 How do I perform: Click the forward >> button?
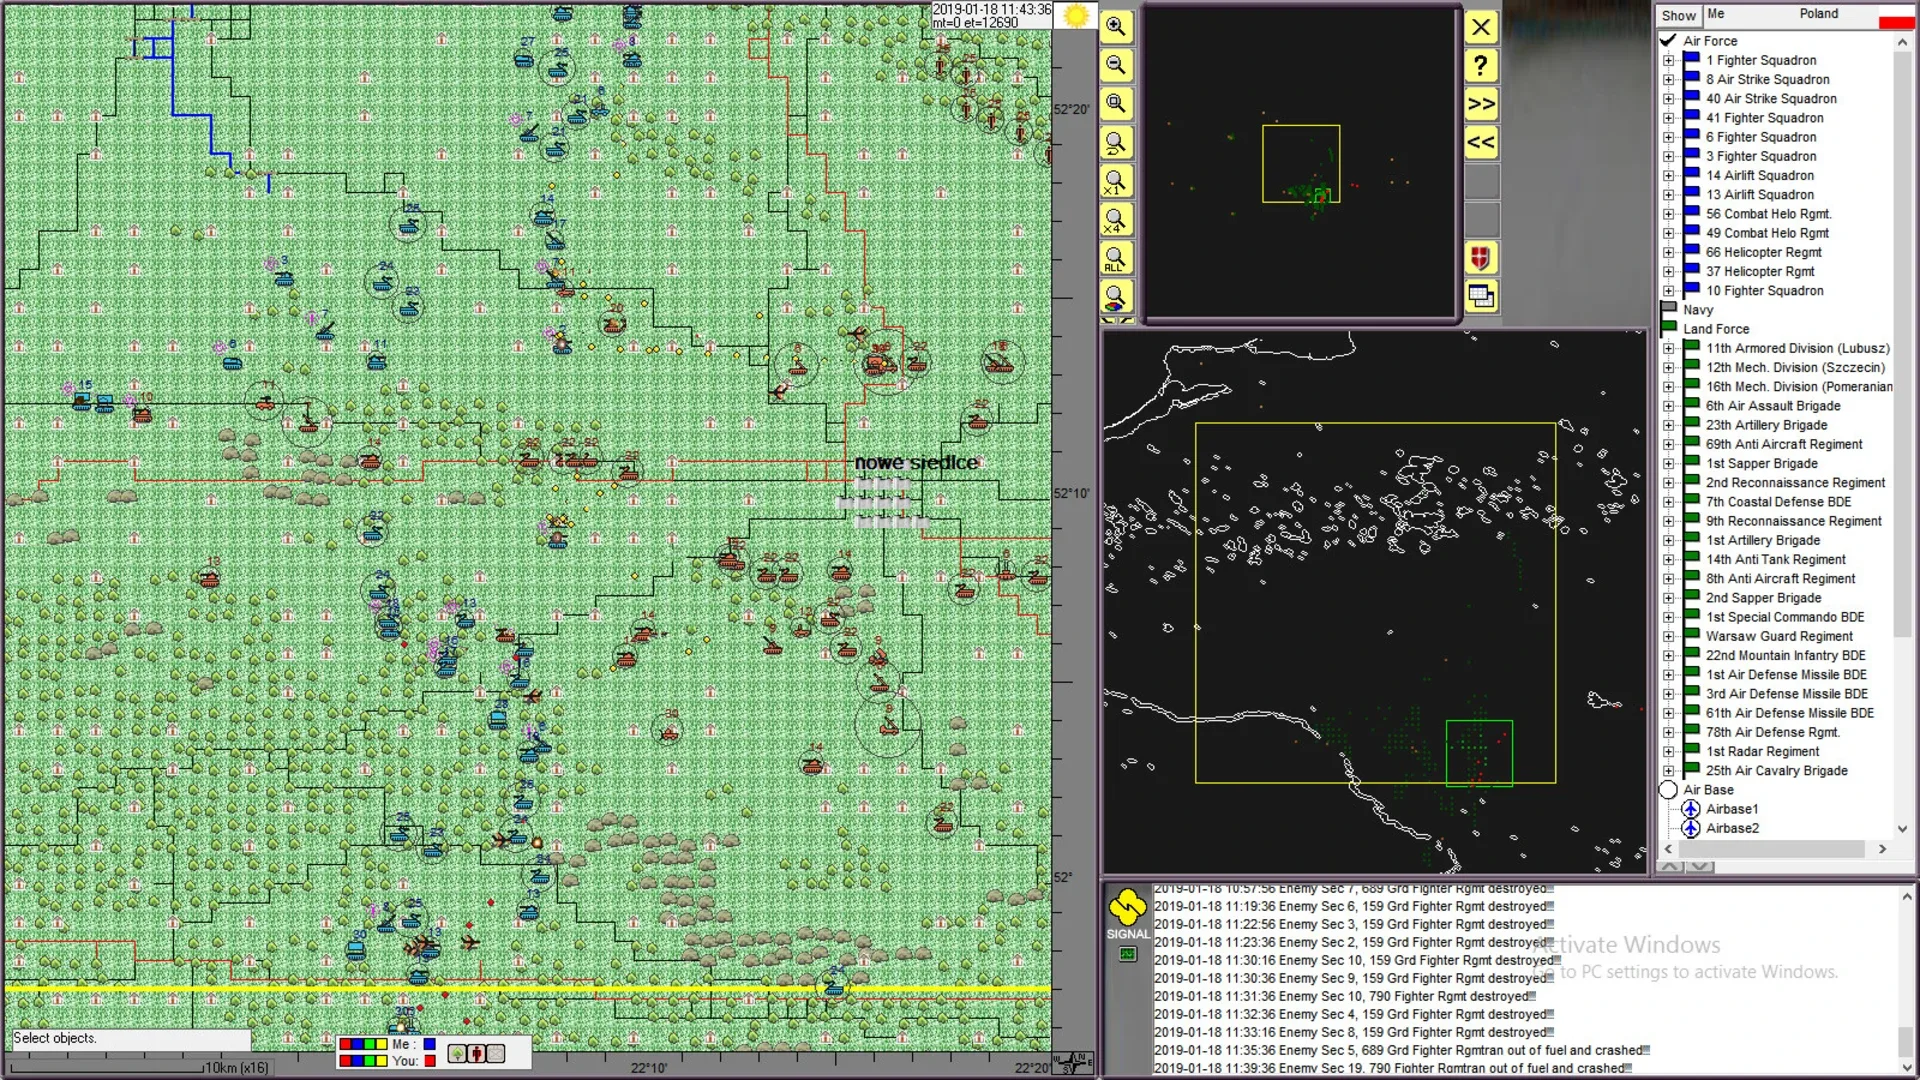pyautogui.click(x=1481, y=104)
